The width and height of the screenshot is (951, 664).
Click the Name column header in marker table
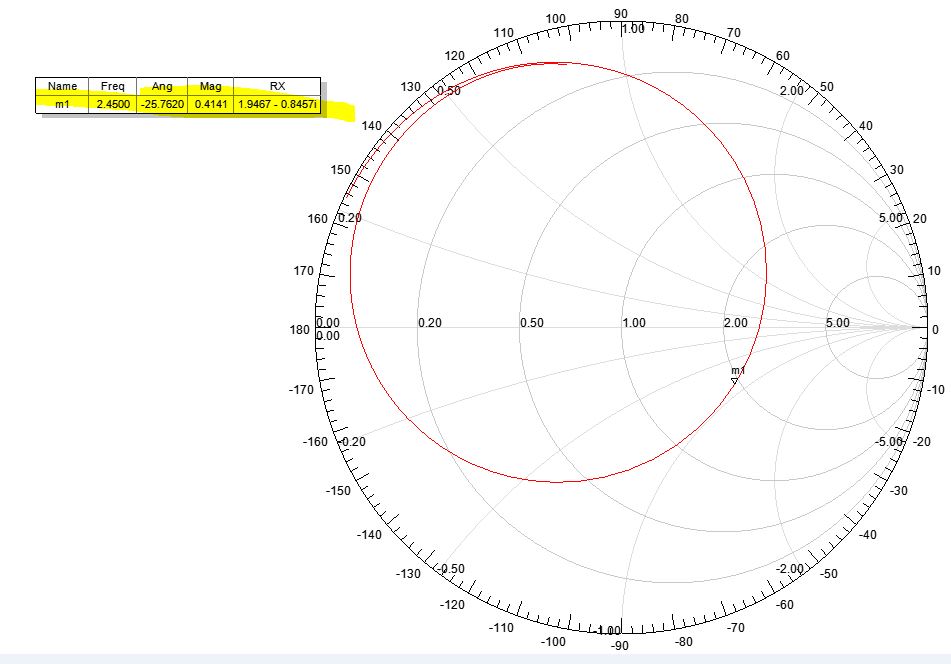pos(62,86)
